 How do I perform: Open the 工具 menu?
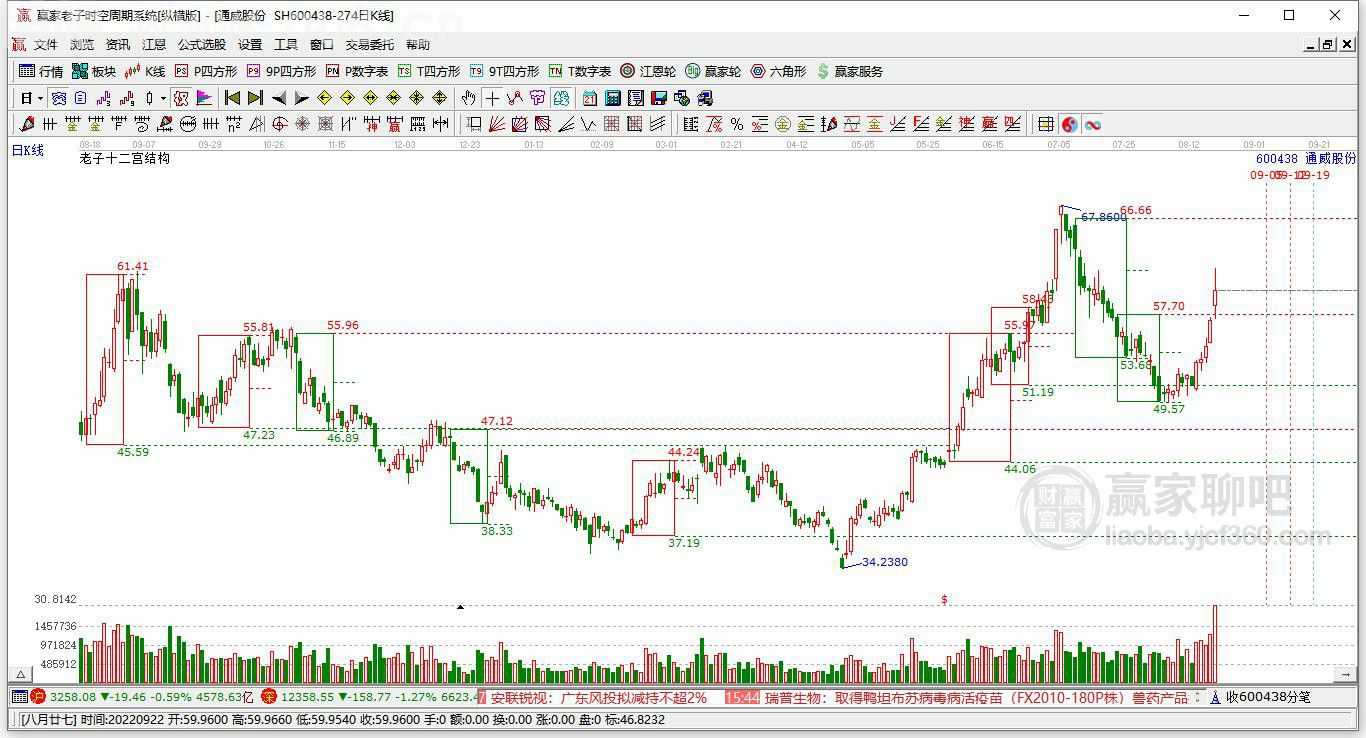pyautogui.click(x=286, y=45)
